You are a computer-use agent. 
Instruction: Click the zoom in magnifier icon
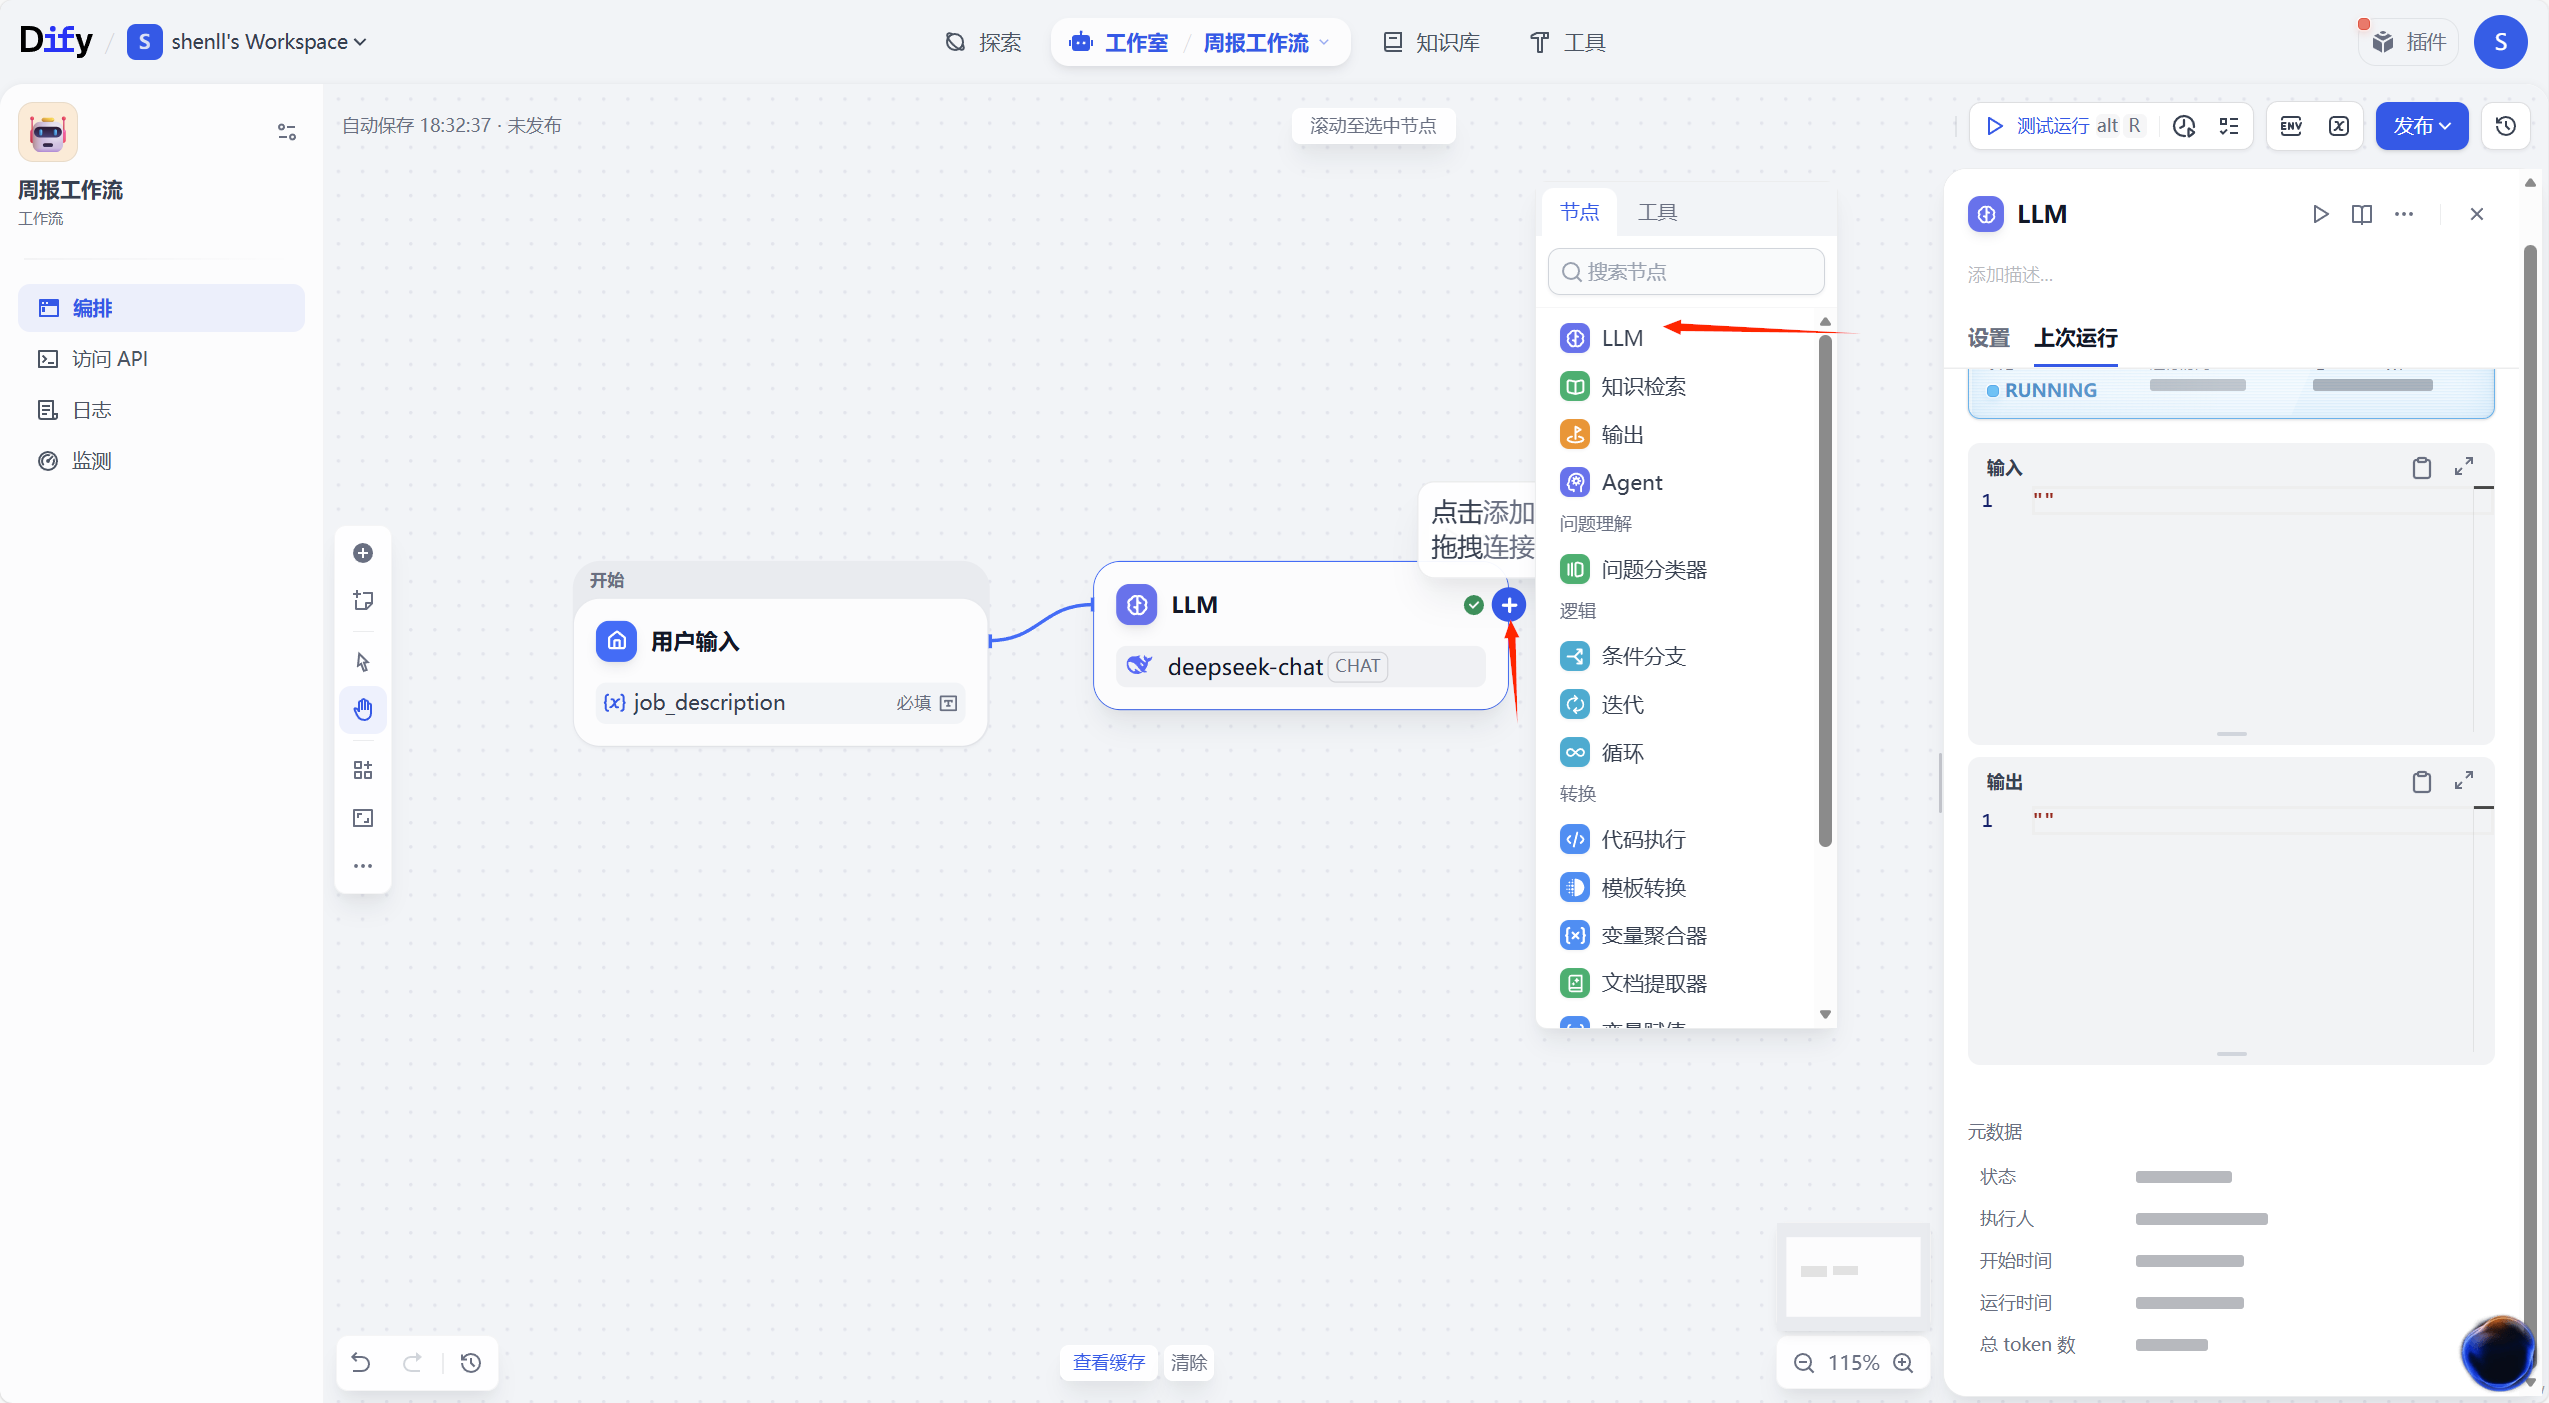point(1904,1363)
